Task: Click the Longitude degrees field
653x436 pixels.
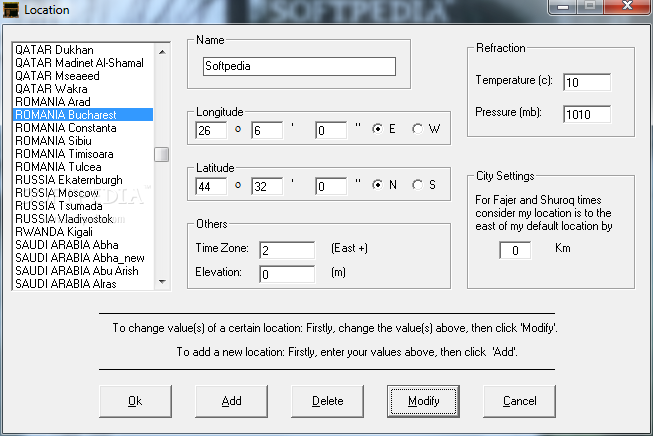Action: coord(211,130)
